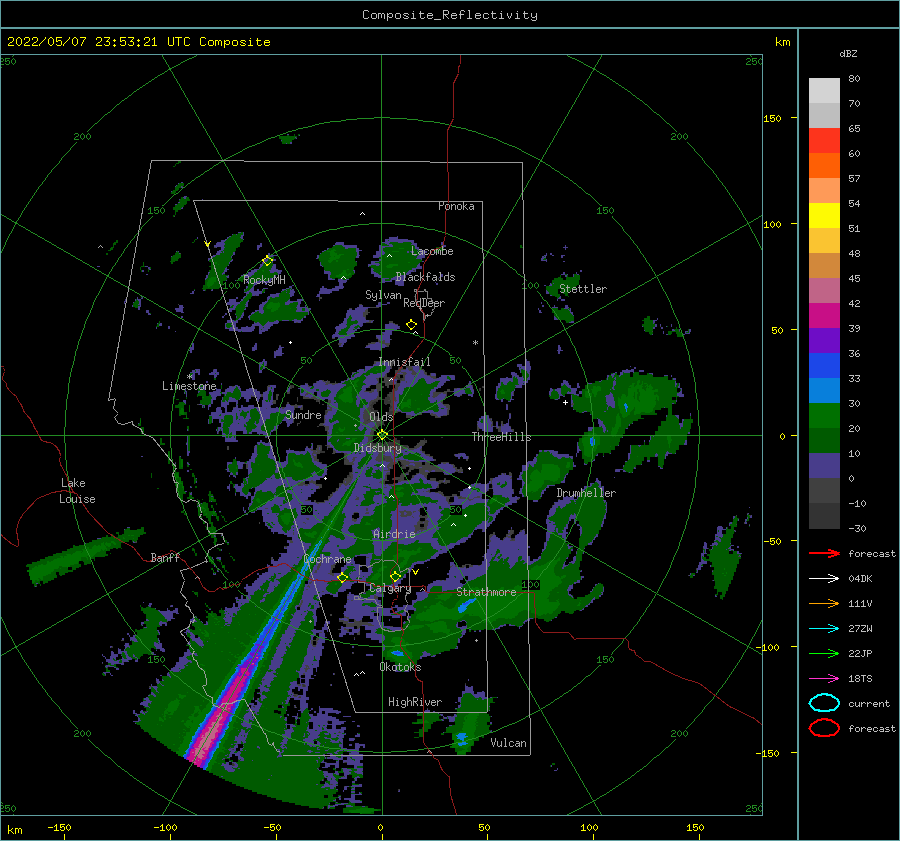Click the Composite_Reflectivity title
This screenshot has height=841, width=900.
click(x=449, y=15)
